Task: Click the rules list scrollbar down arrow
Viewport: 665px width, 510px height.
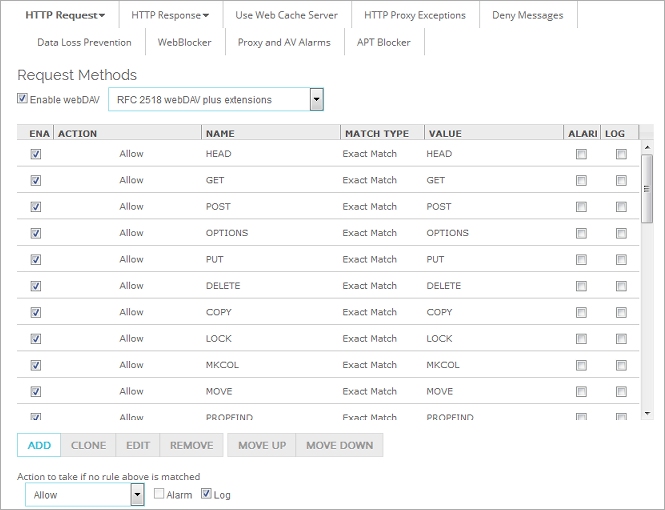Action: click(647, 413)
